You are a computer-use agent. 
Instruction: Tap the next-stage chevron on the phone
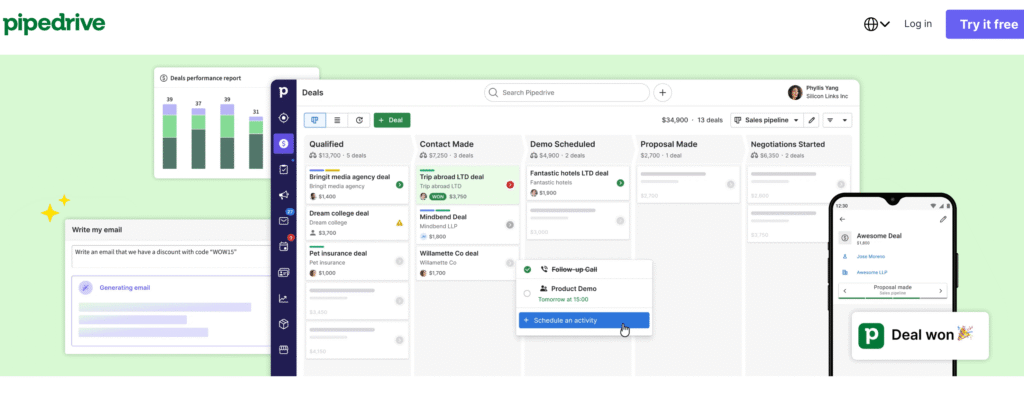pyautogui.click(x=940, y=290)
